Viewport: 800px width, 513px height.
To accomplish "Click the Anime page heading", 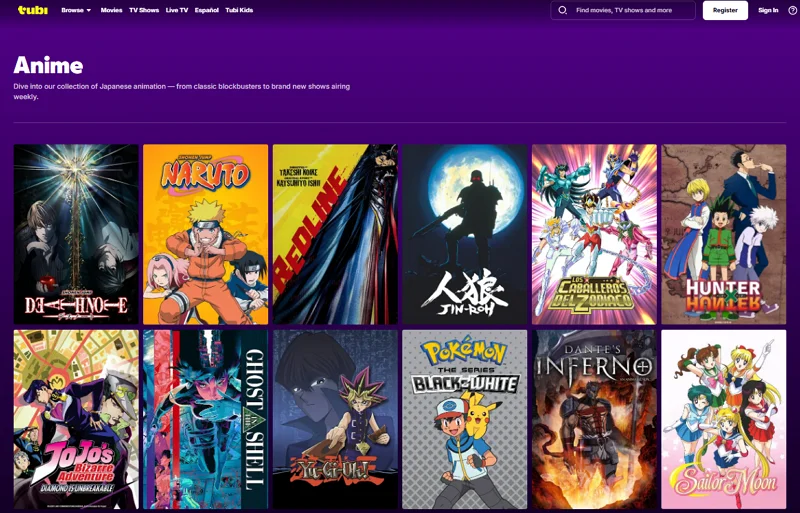I will coord(48,65).
